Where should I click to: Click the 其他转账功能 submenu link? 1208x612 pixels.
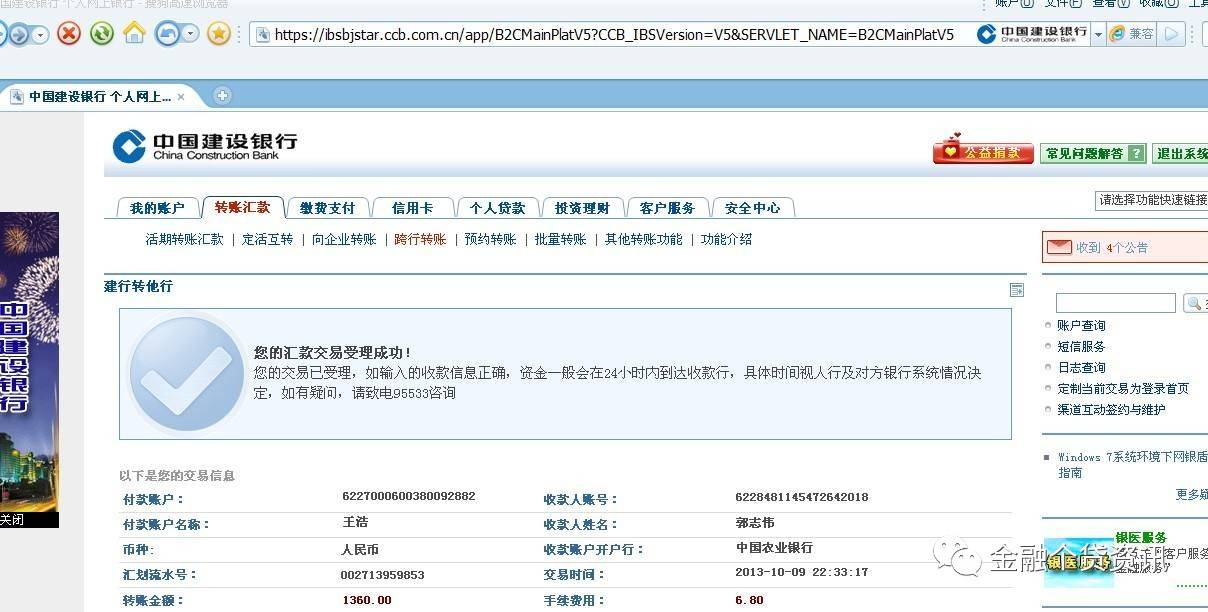point(644,239)
